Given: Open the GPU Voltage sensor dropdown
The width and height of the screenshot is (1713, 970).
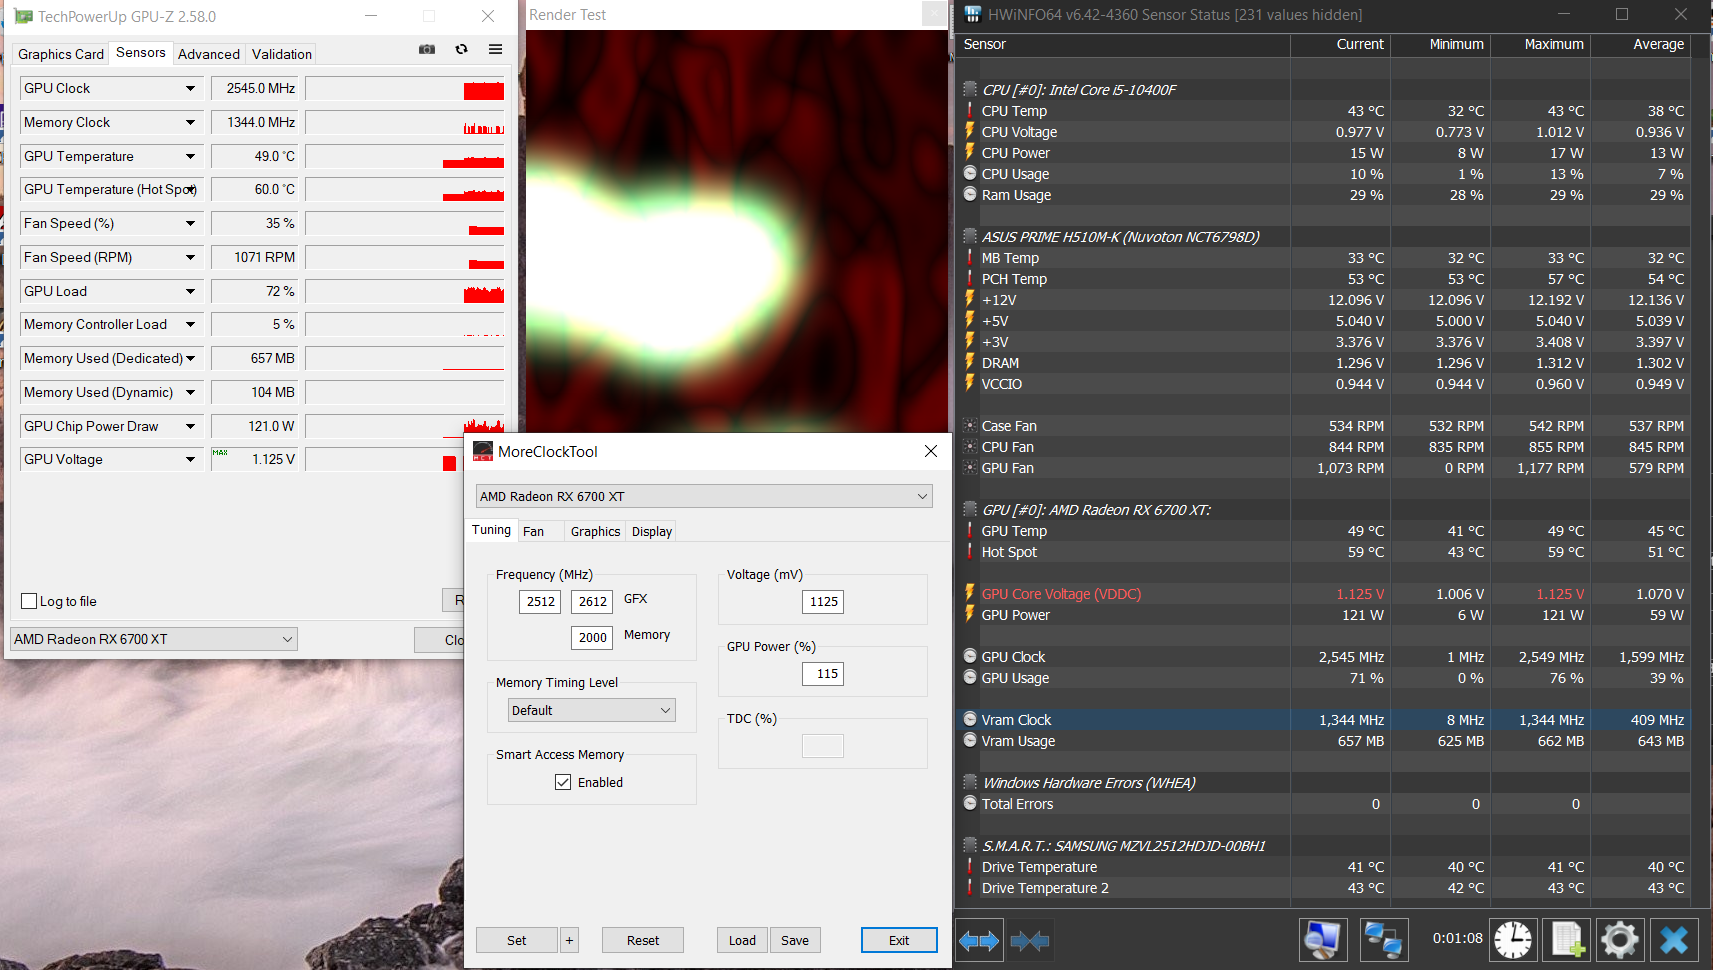Looking at the screenshot, I should [190, 459].
